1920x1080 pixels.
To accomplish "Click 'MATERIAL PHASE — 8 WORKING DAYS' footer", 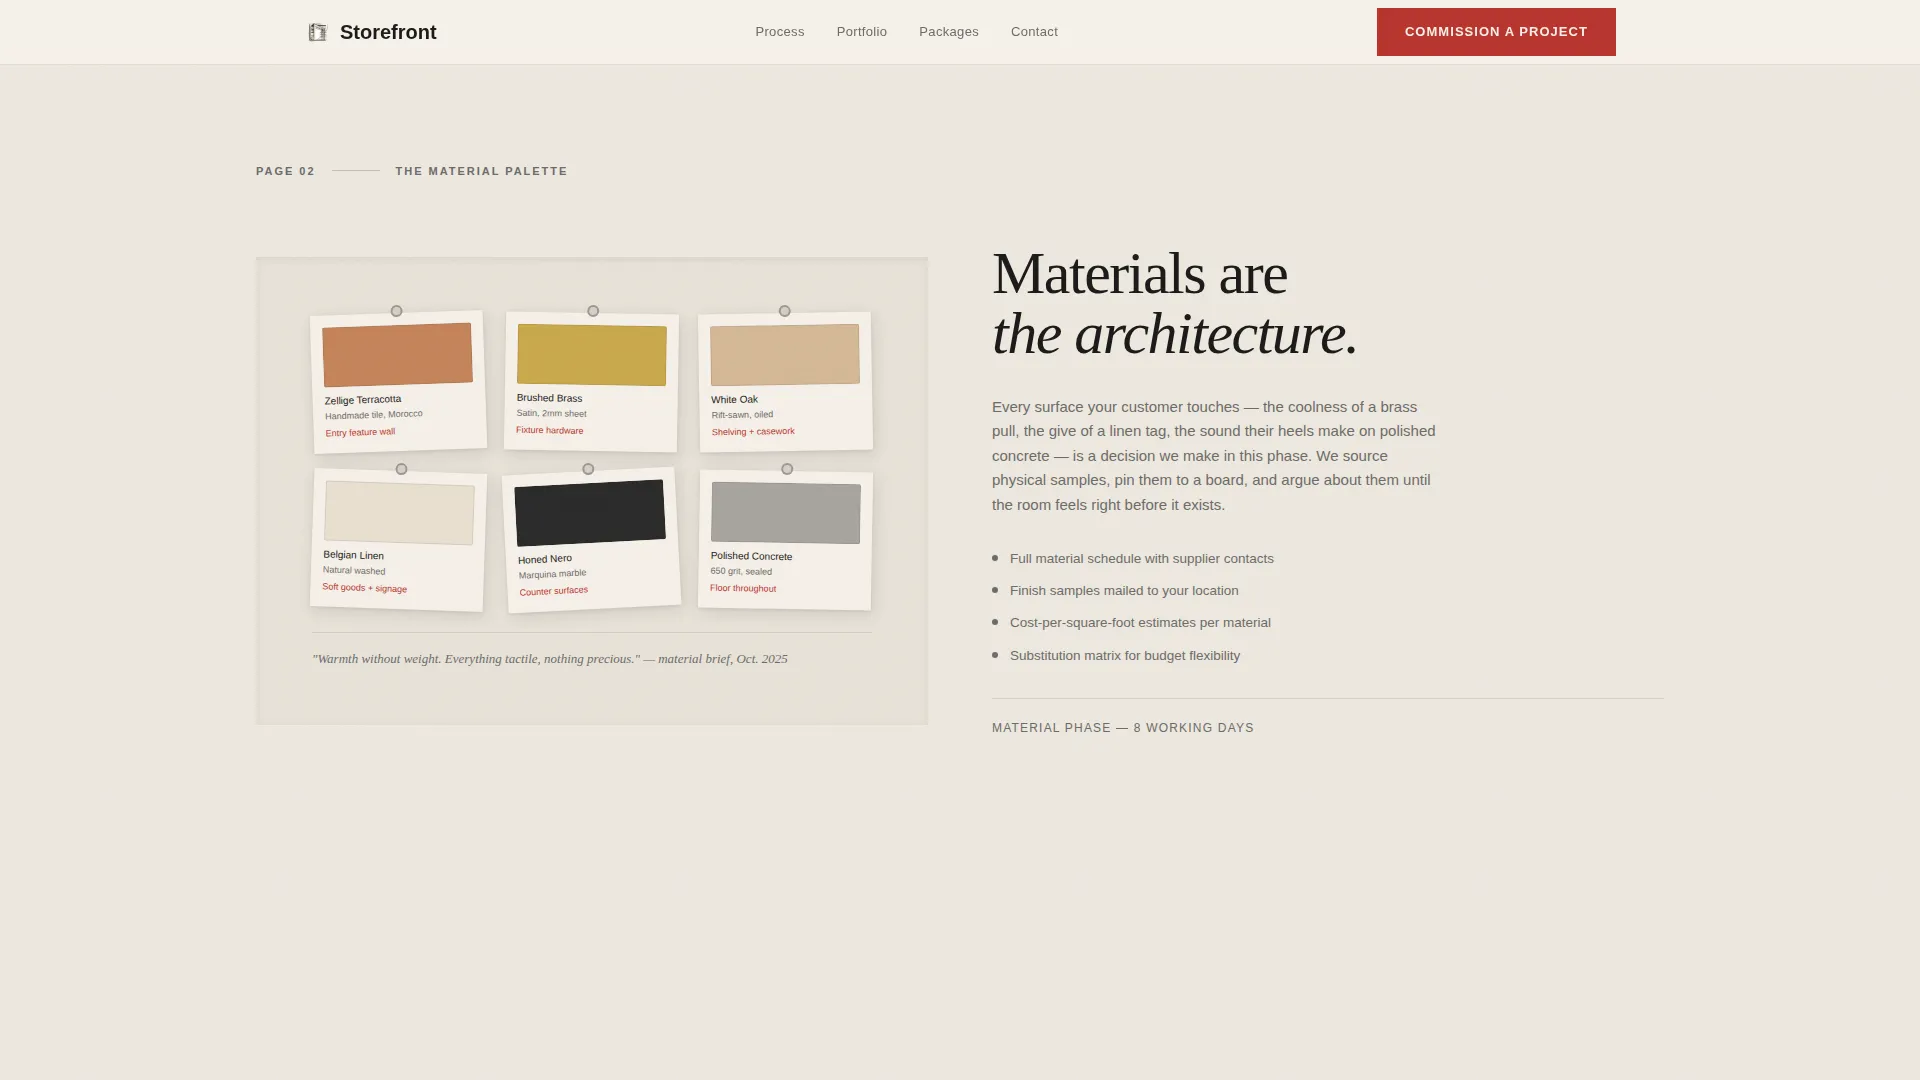I will pyautogui.click(x=1122, y=728).
